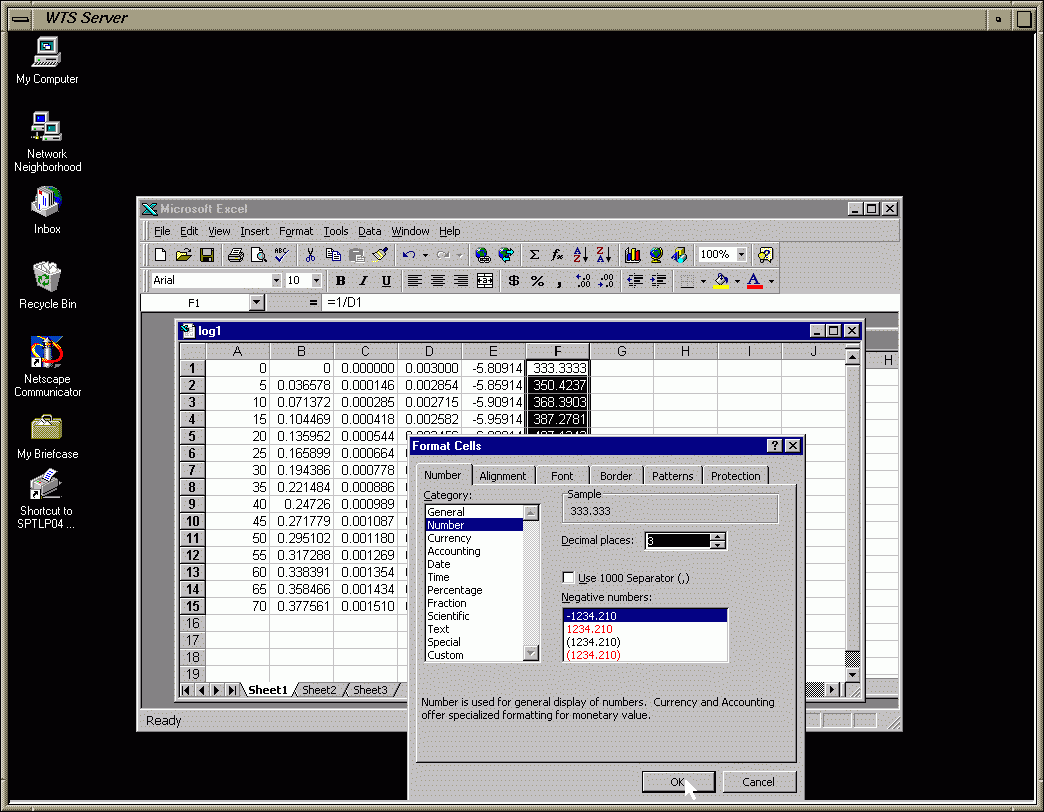This screenshot has height=812, width=1044.
Task: Switch to the Alignment tab
Action: tap(502, 476)
